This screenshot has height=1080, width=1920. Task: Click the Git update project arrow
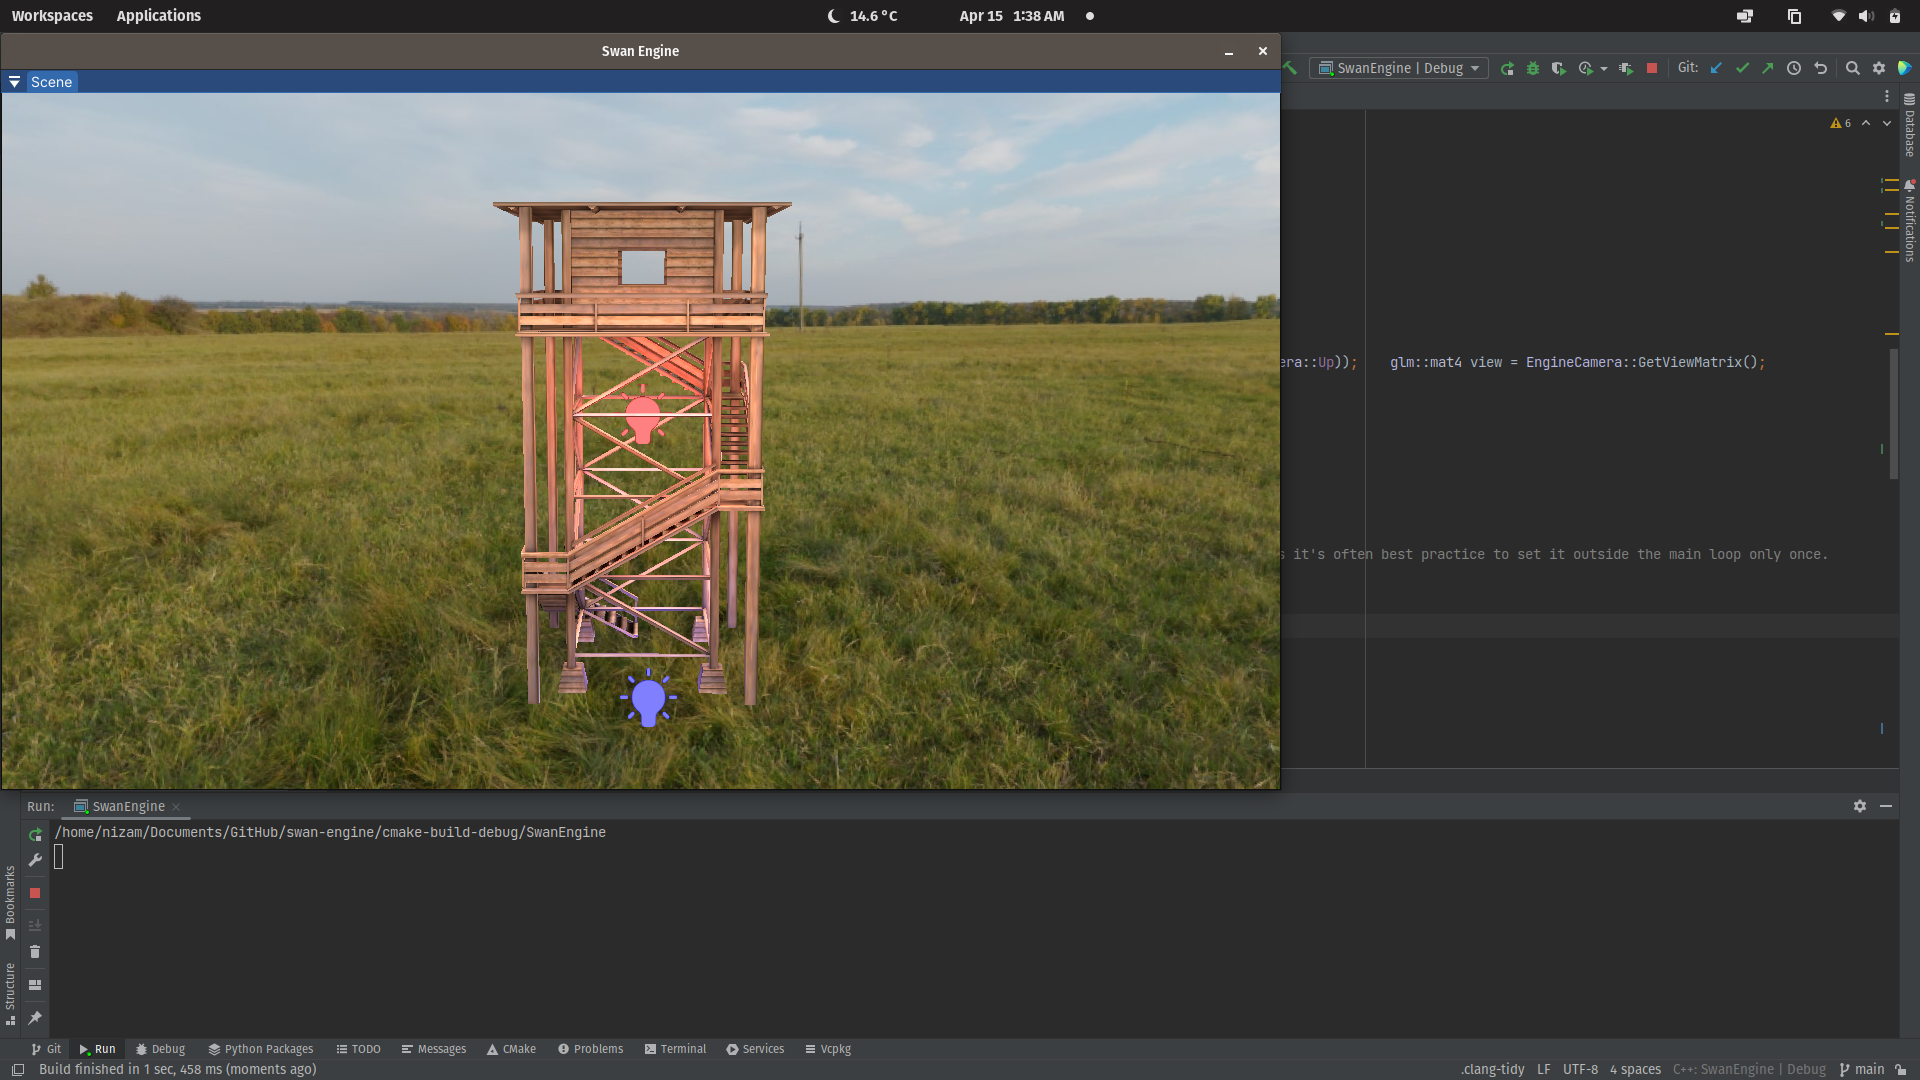point(1716,68)
